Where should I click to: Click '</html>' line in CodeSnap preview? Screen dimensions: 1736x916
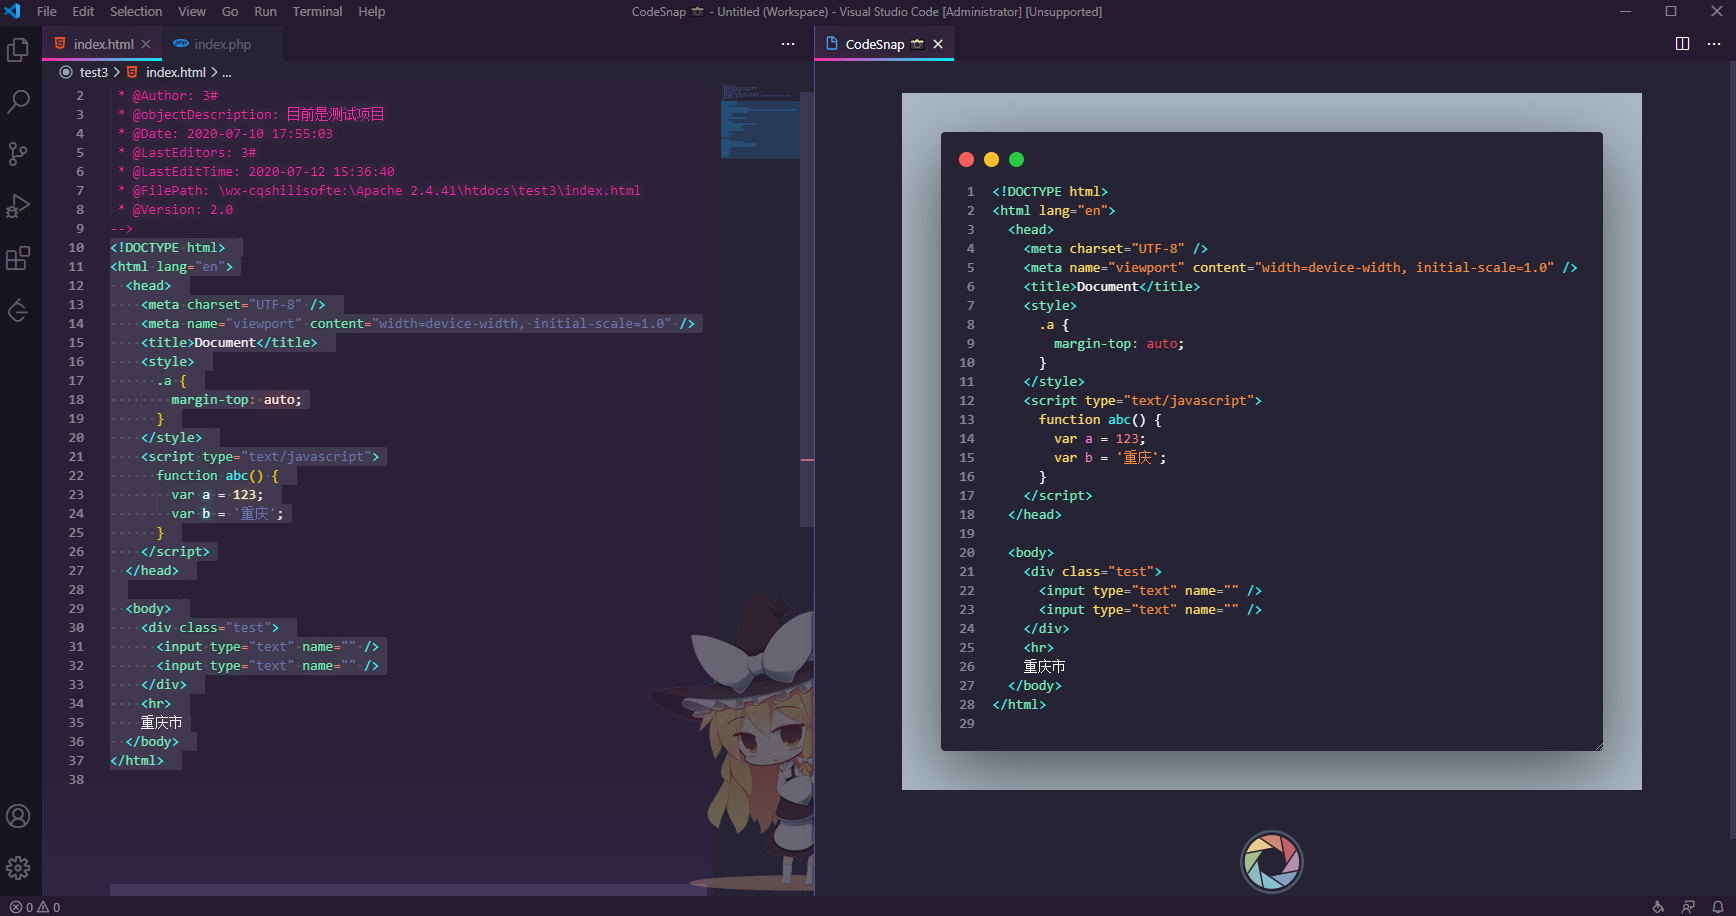(1019, 704)
